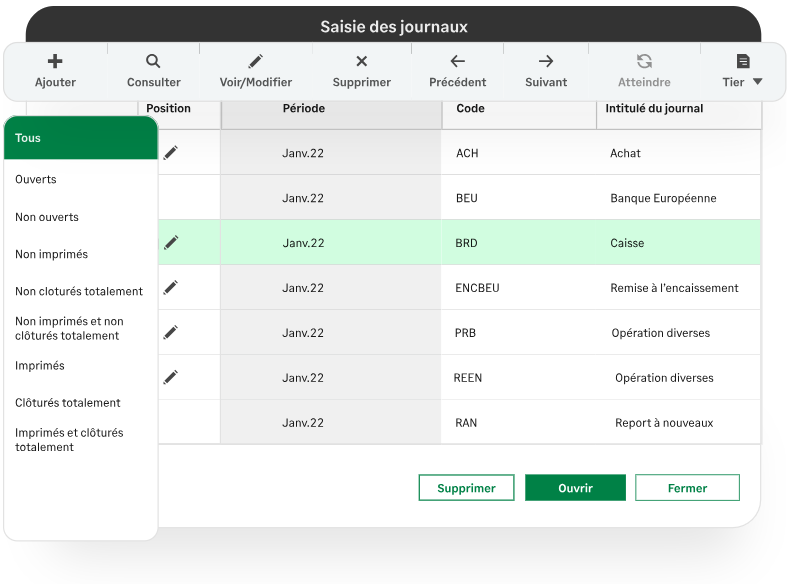This screenshot has width=806, height=584.
Task: Click the Ajouter plus icon
Action: tap(55, 60)
